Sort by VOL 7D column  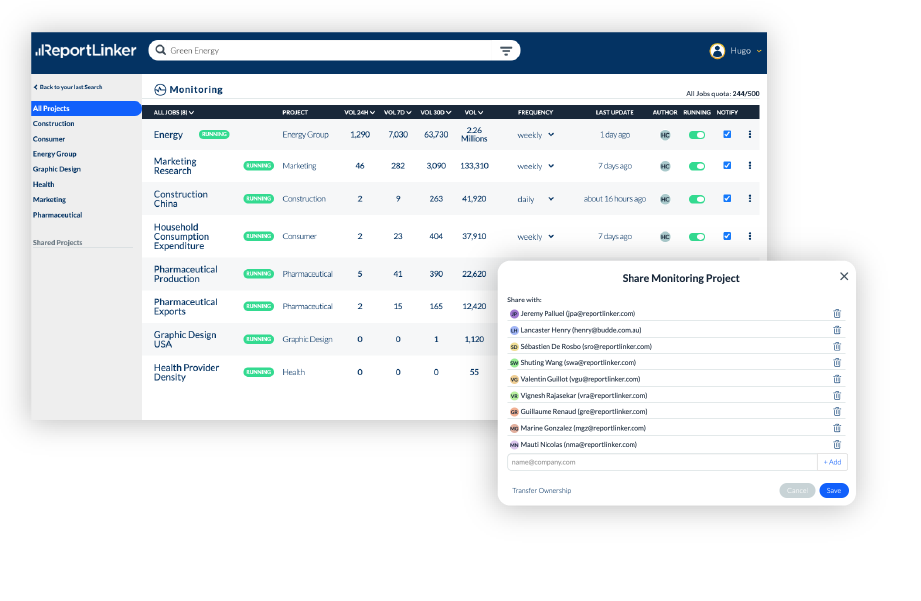pos(398,112)
